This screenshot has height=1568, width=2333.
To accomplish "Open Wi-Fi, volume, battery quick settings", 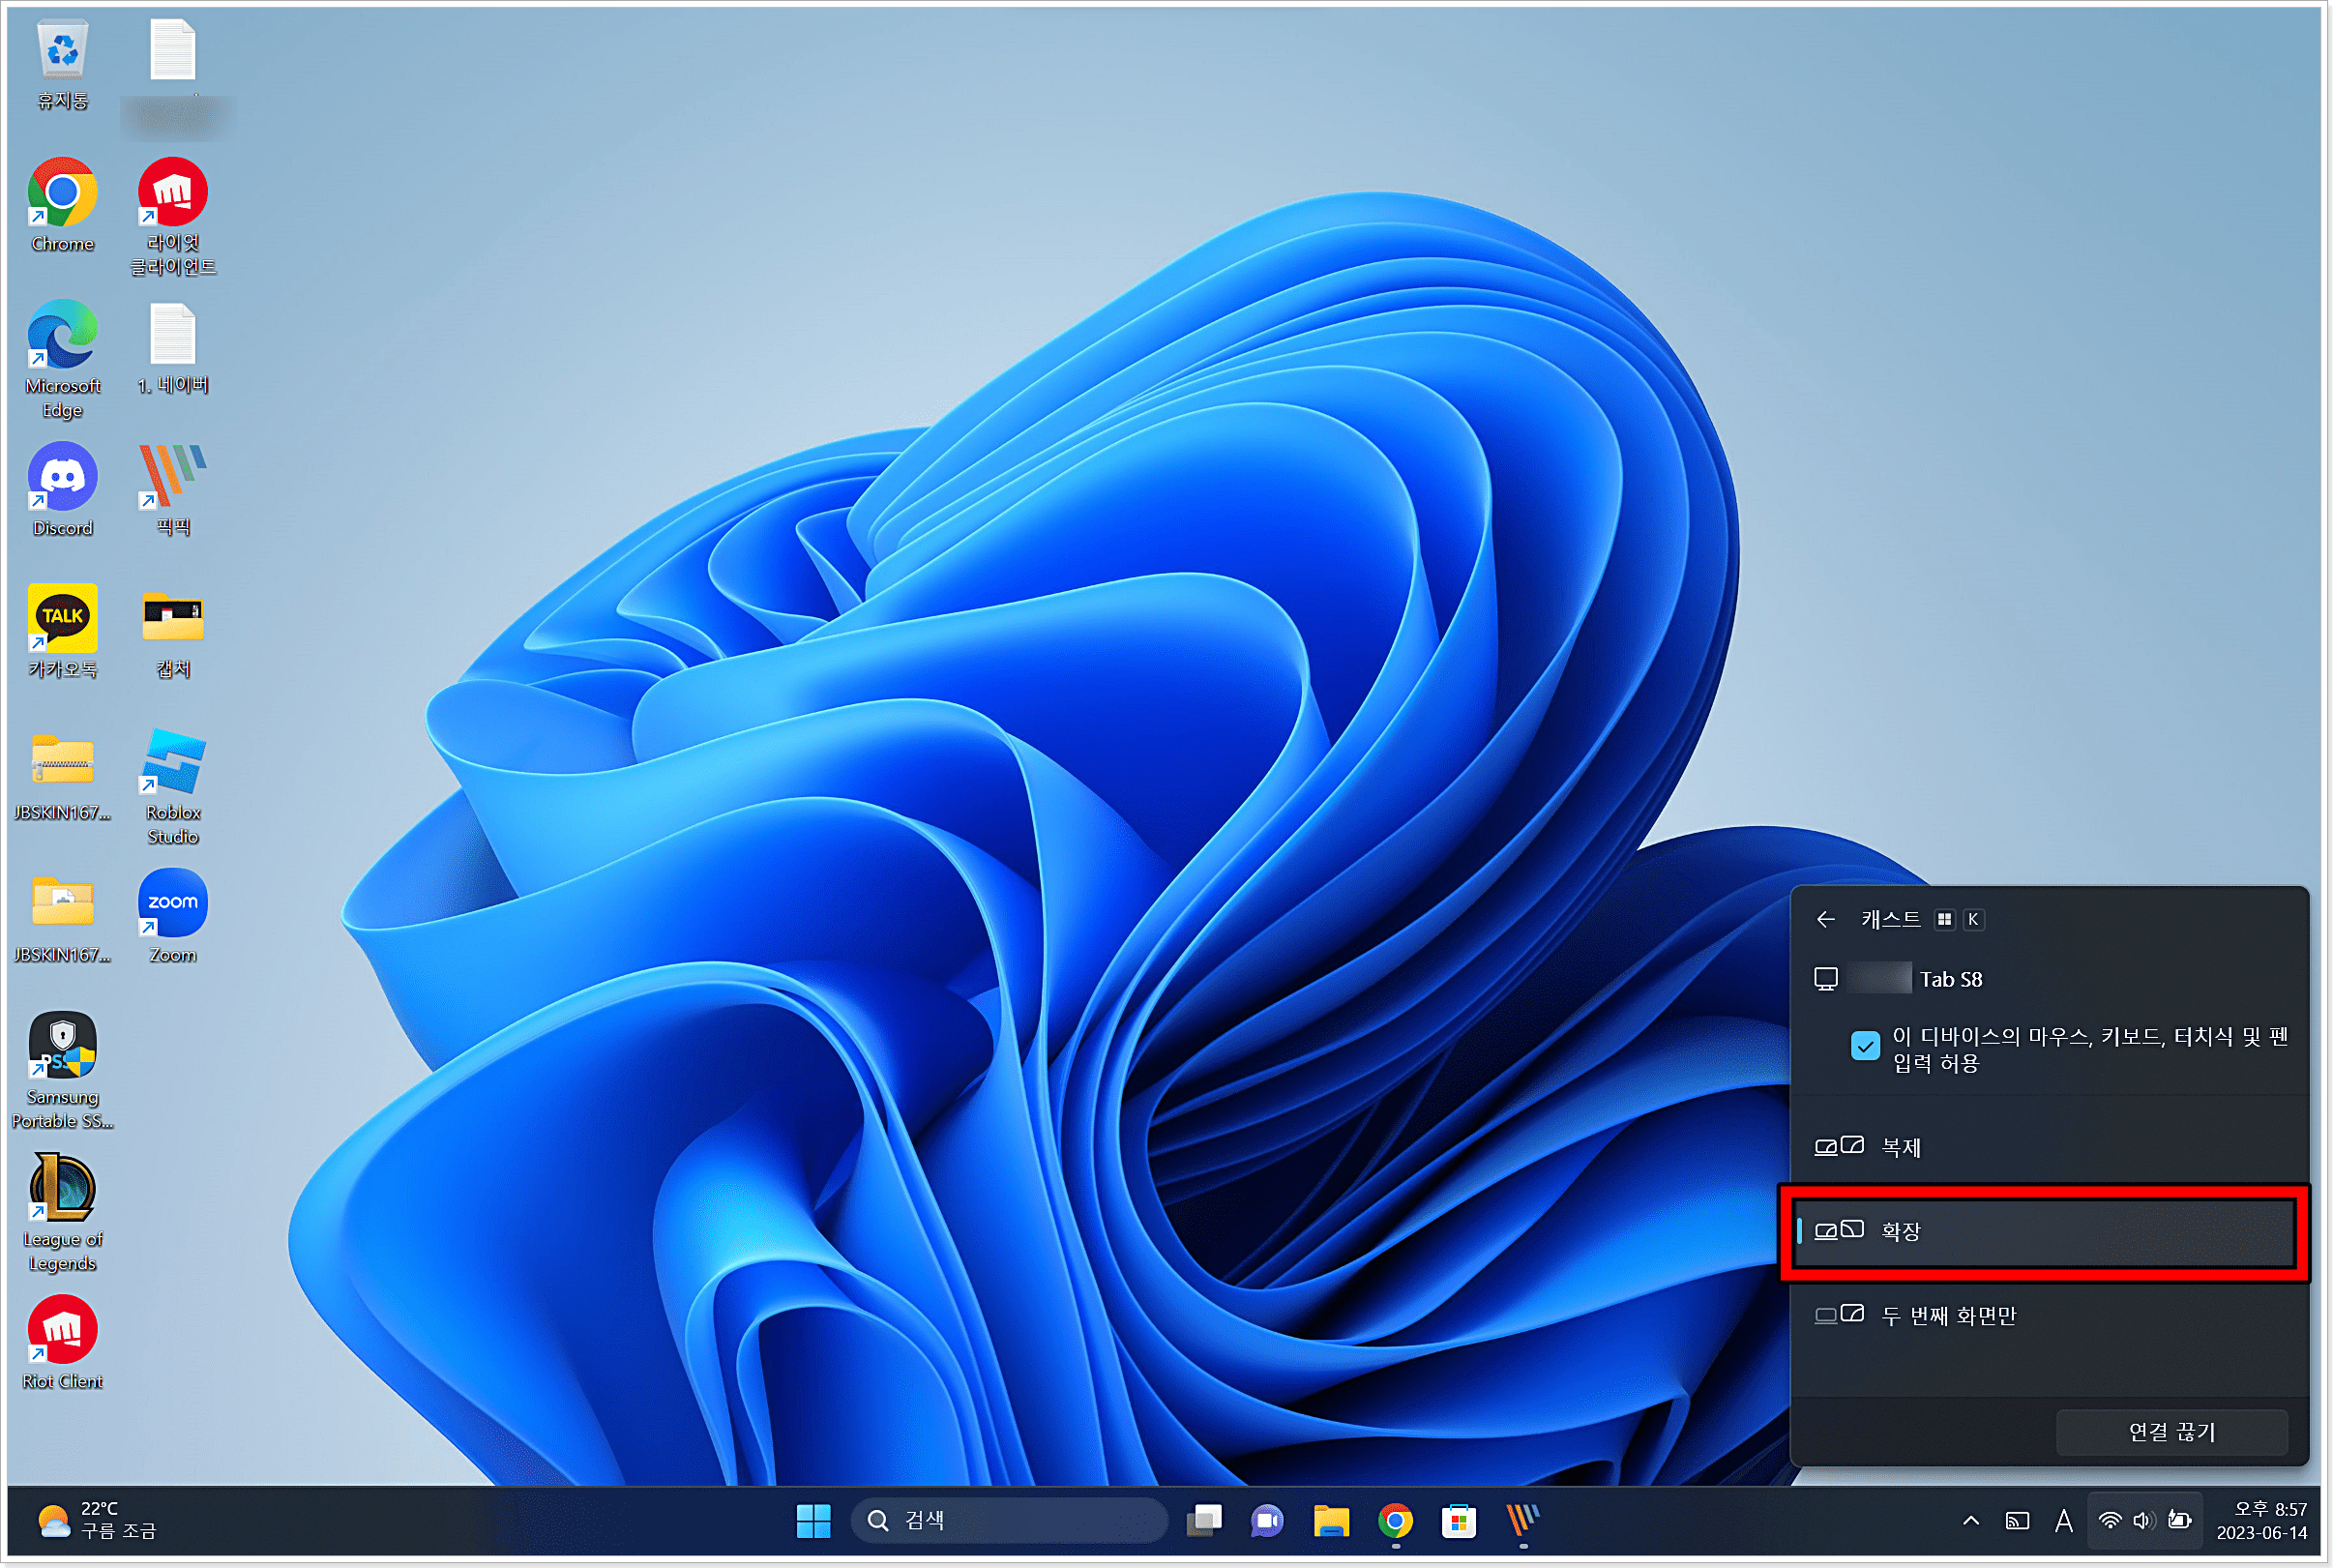I will pyautogui.click(x=2144, y=1521).
